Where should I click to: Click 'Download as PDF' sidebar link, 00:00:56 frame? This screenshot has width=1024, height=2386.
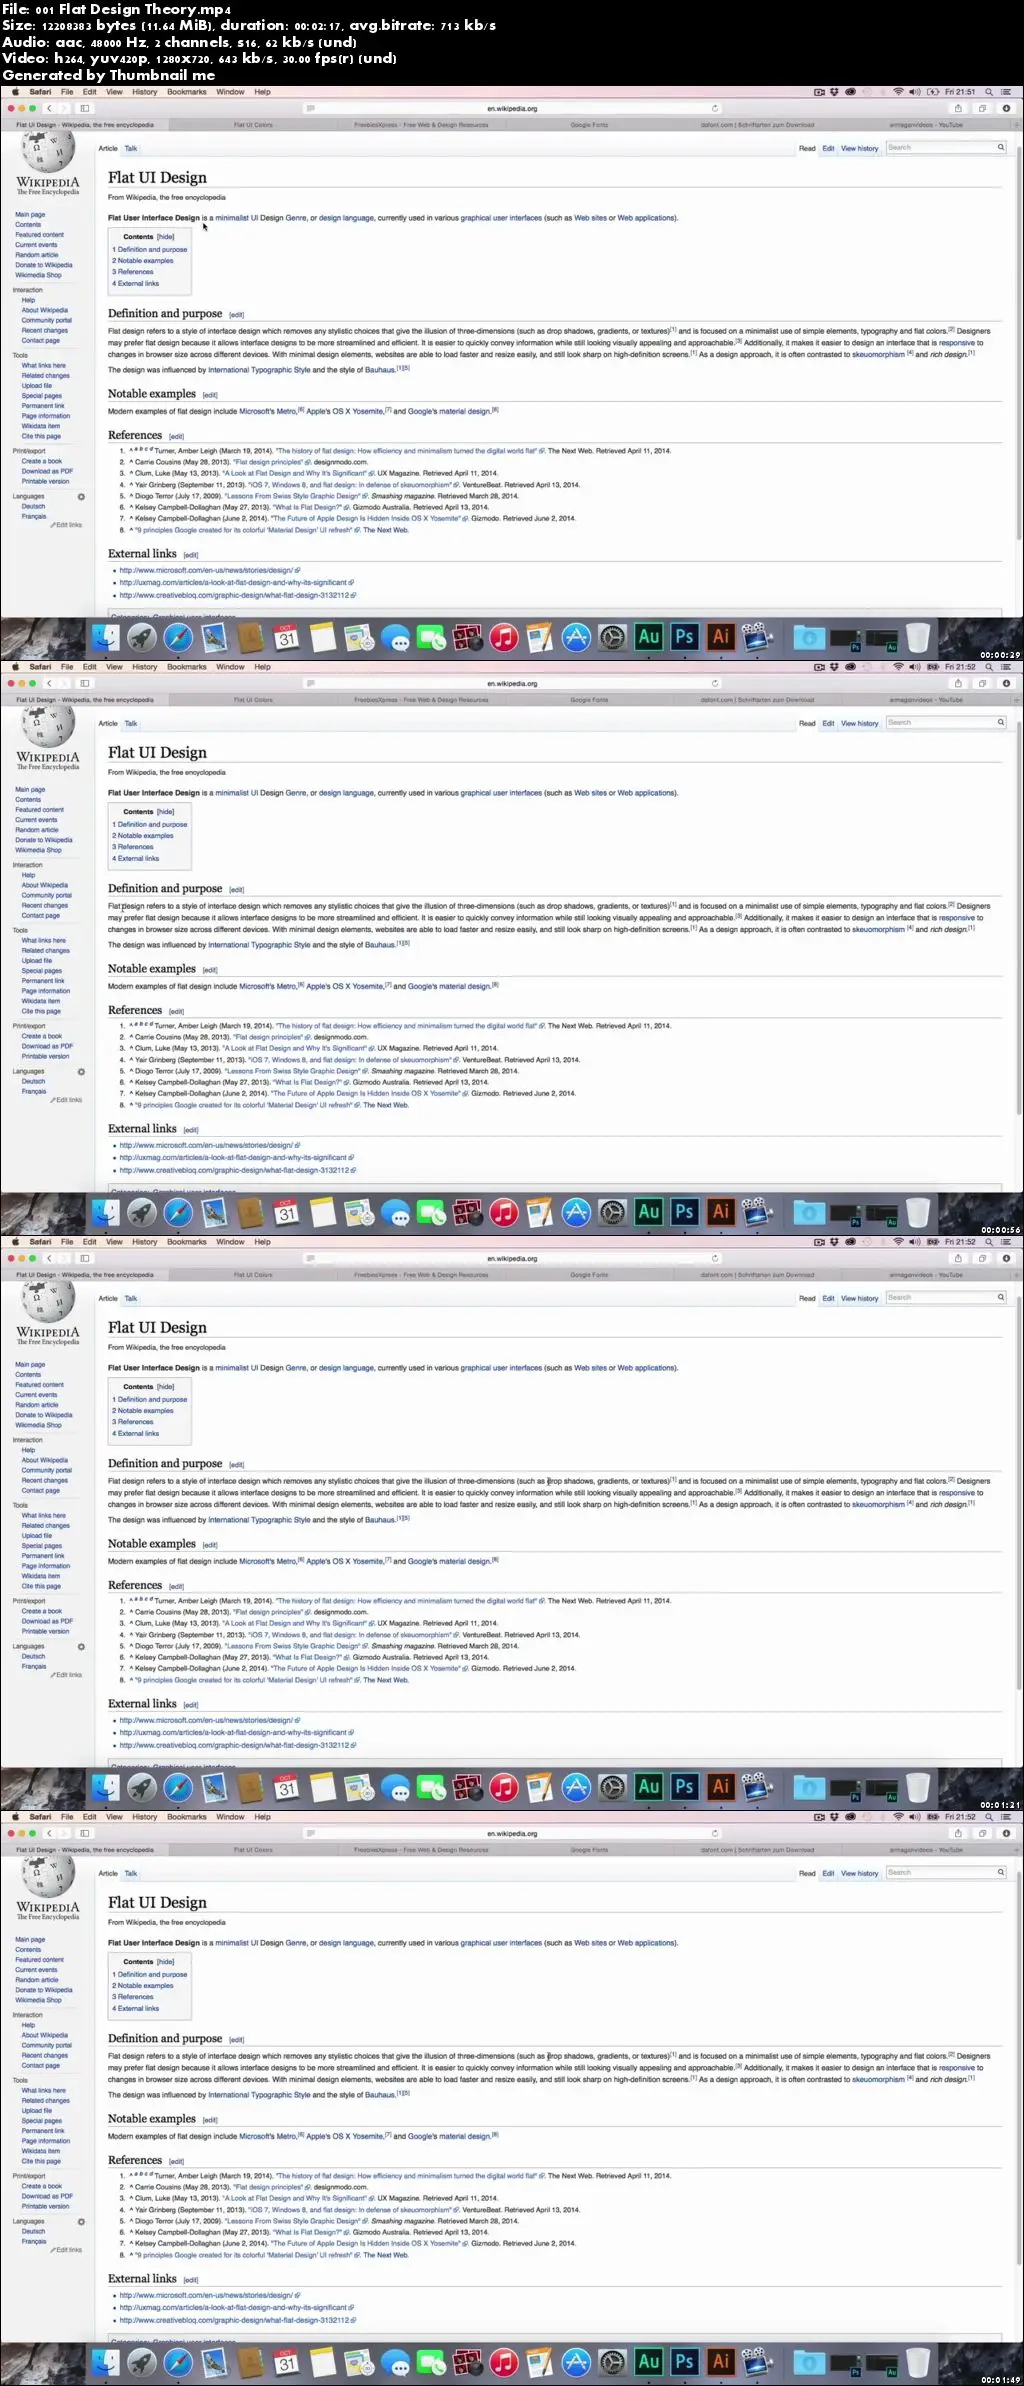pyautogui.click(x=48, y=1046)
